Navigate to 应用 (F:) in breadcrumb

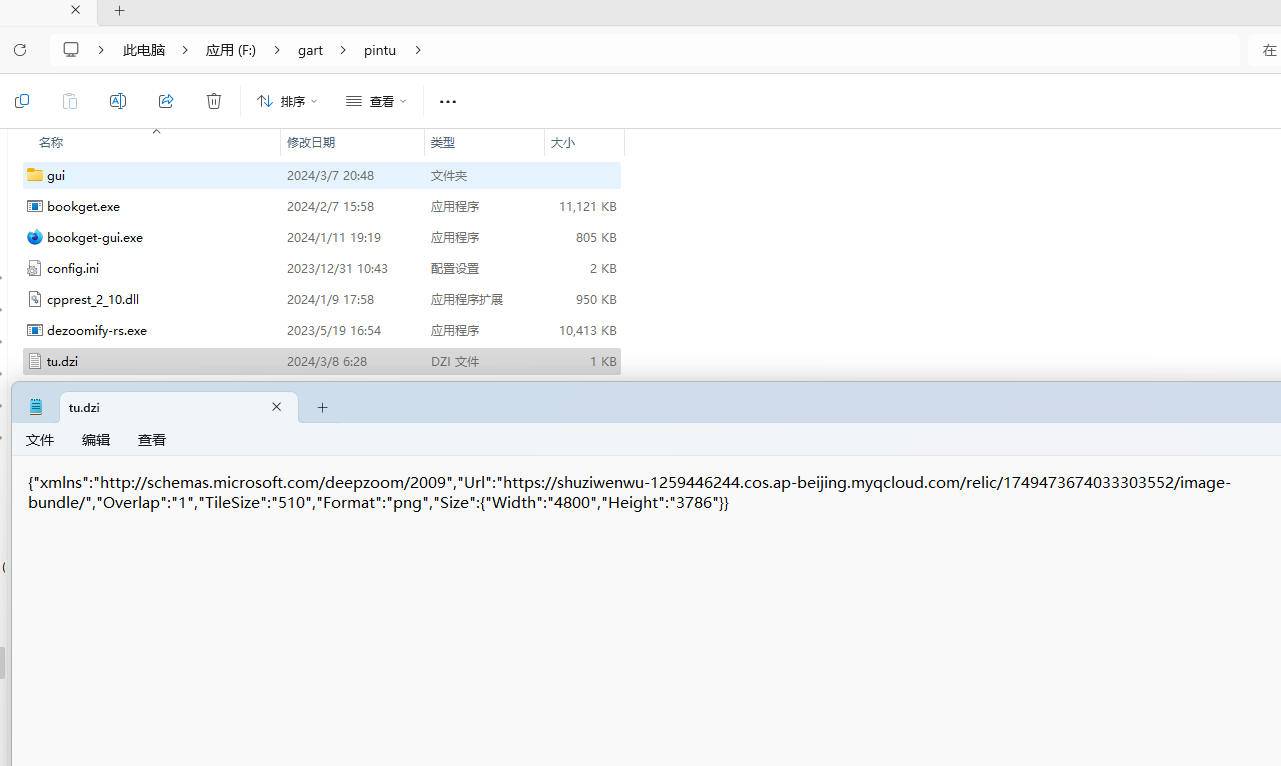coord(231,50)
